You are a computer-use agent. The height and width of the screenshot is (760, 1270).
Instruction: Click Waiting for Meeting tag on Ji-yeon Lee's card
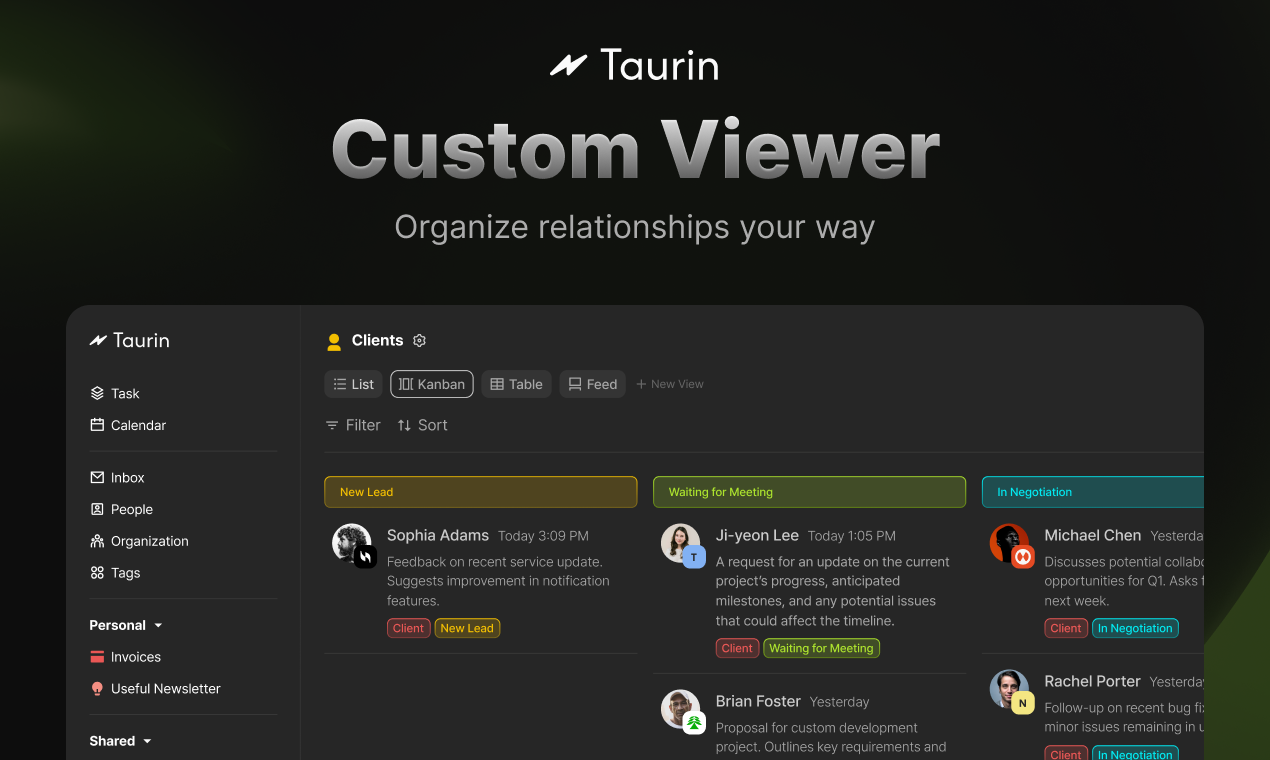821,648
